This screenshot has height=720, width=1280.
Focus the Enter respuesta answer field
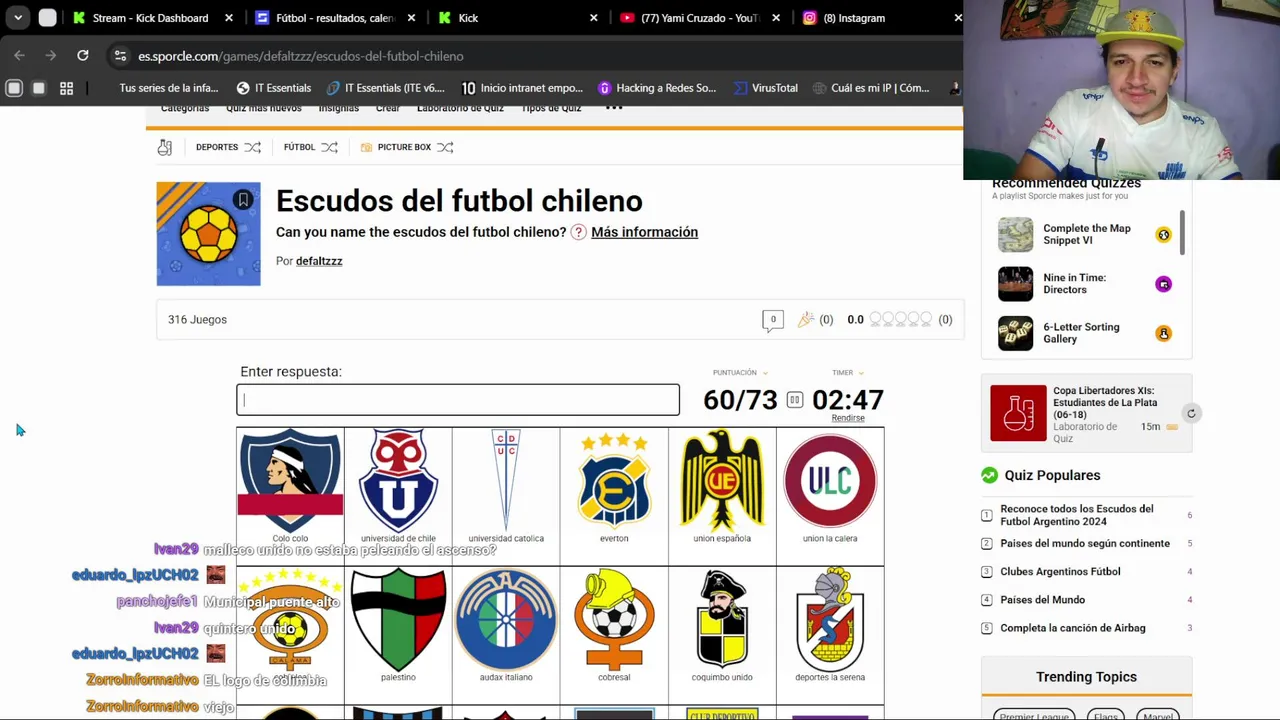(x=458, y=400)
